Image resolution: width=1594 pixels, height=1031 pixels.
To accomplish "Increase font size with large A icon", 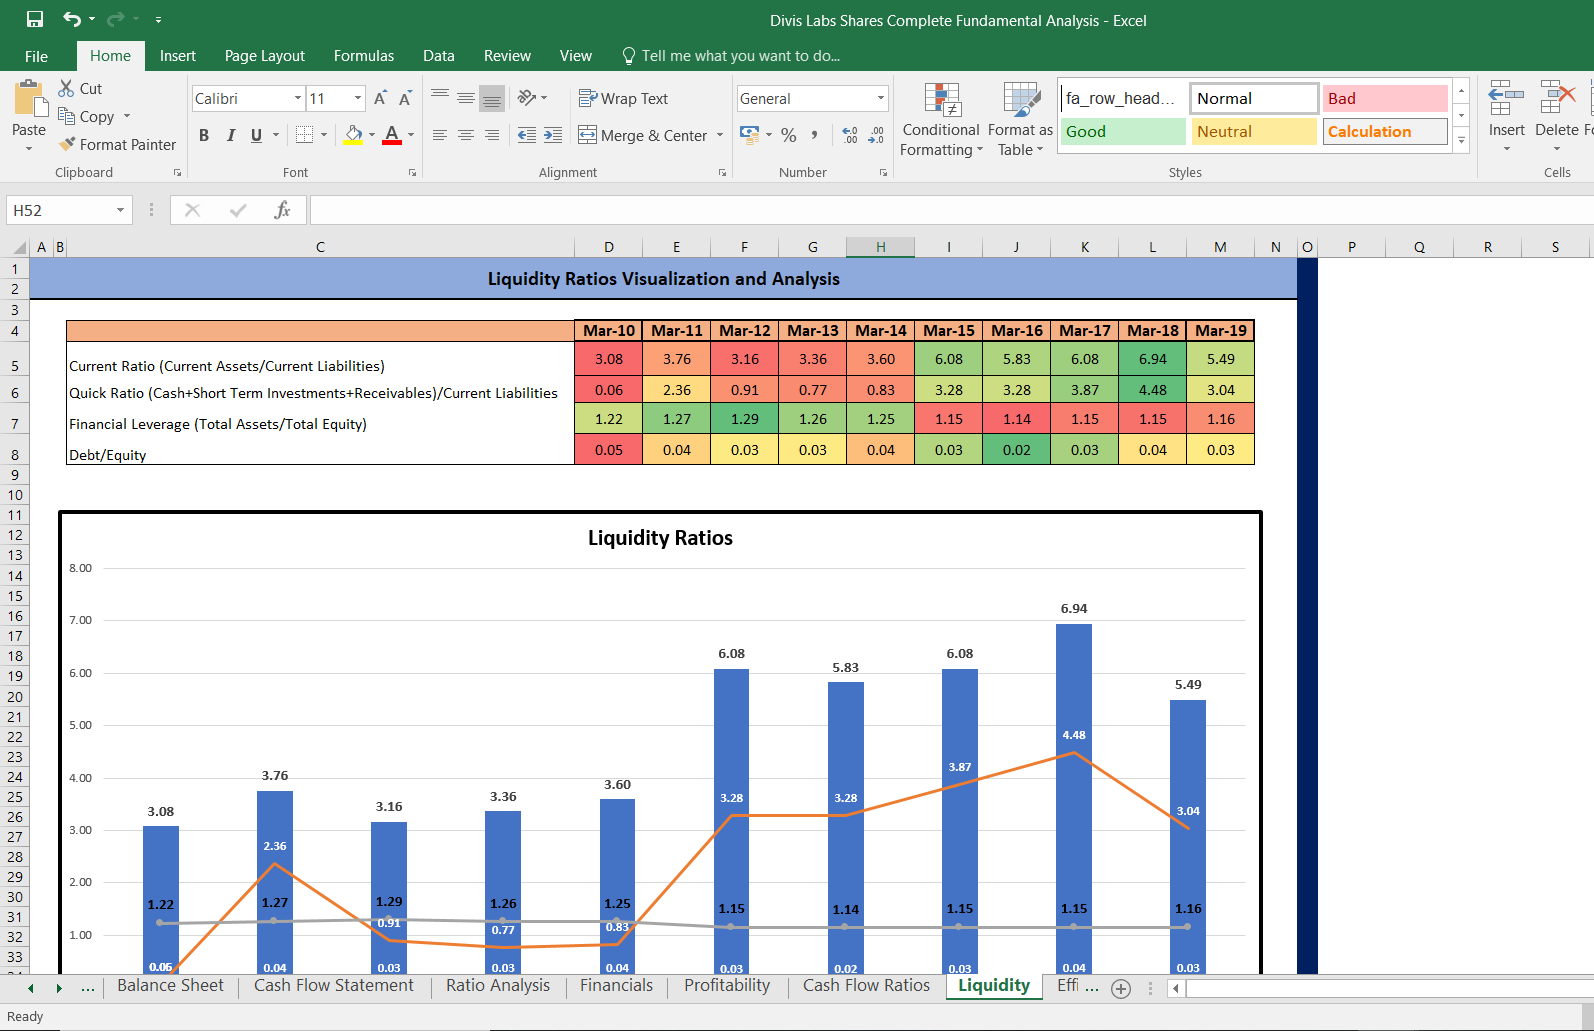I will (380, 98).
